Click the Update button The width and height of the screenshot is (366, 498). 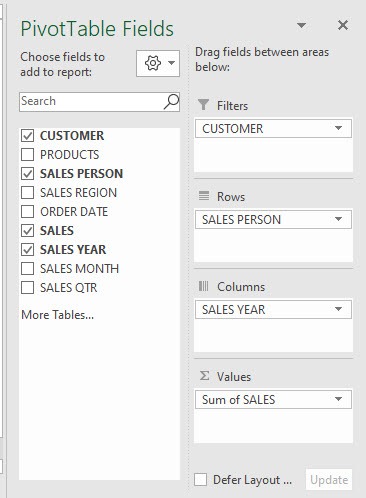(329, 480)
